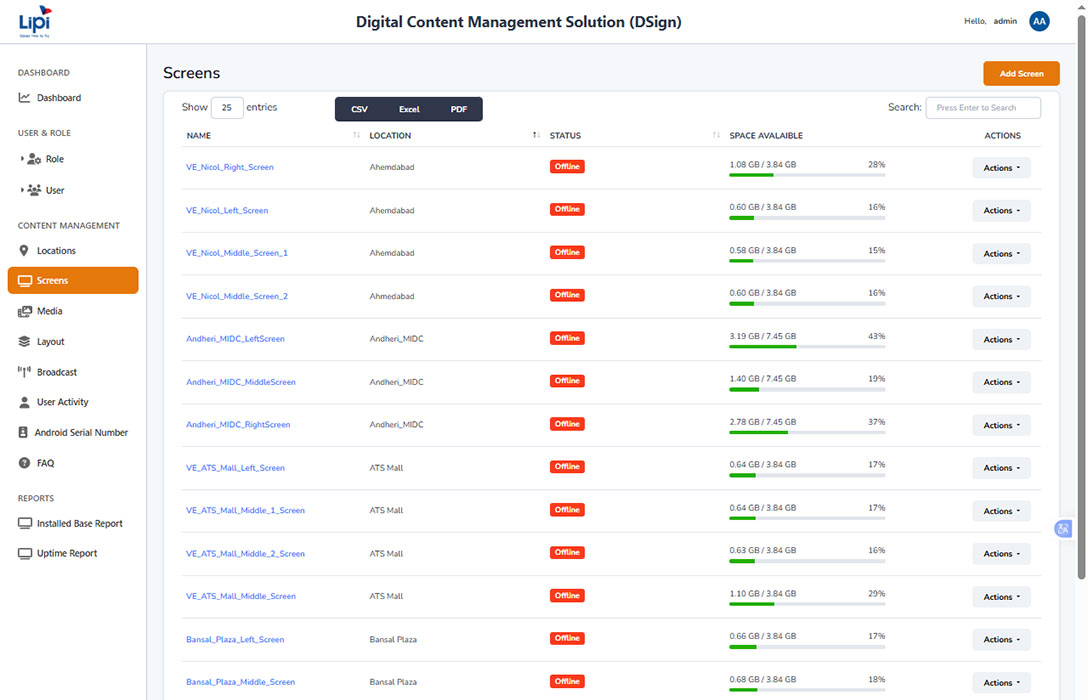Export table as CSV
The image size is (1088, 700).
point(359,109)
